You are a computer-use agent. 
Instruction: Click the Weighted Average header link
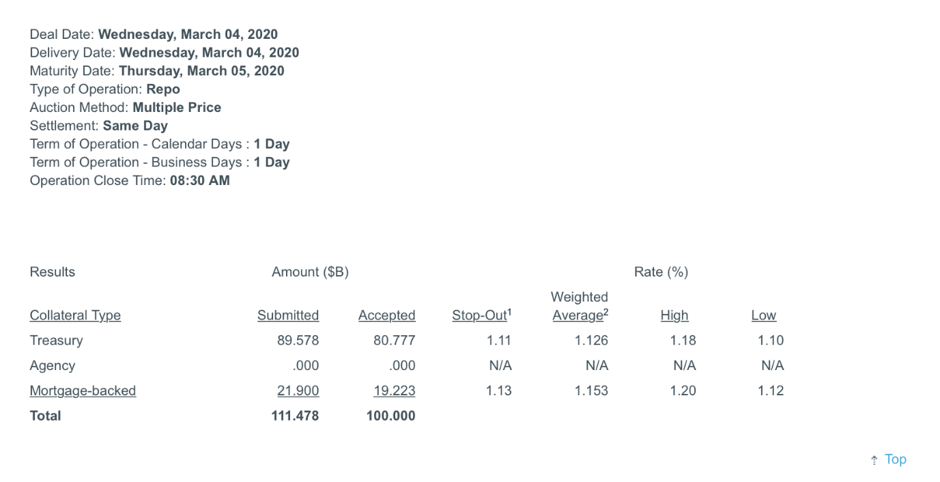coord(580,306)
